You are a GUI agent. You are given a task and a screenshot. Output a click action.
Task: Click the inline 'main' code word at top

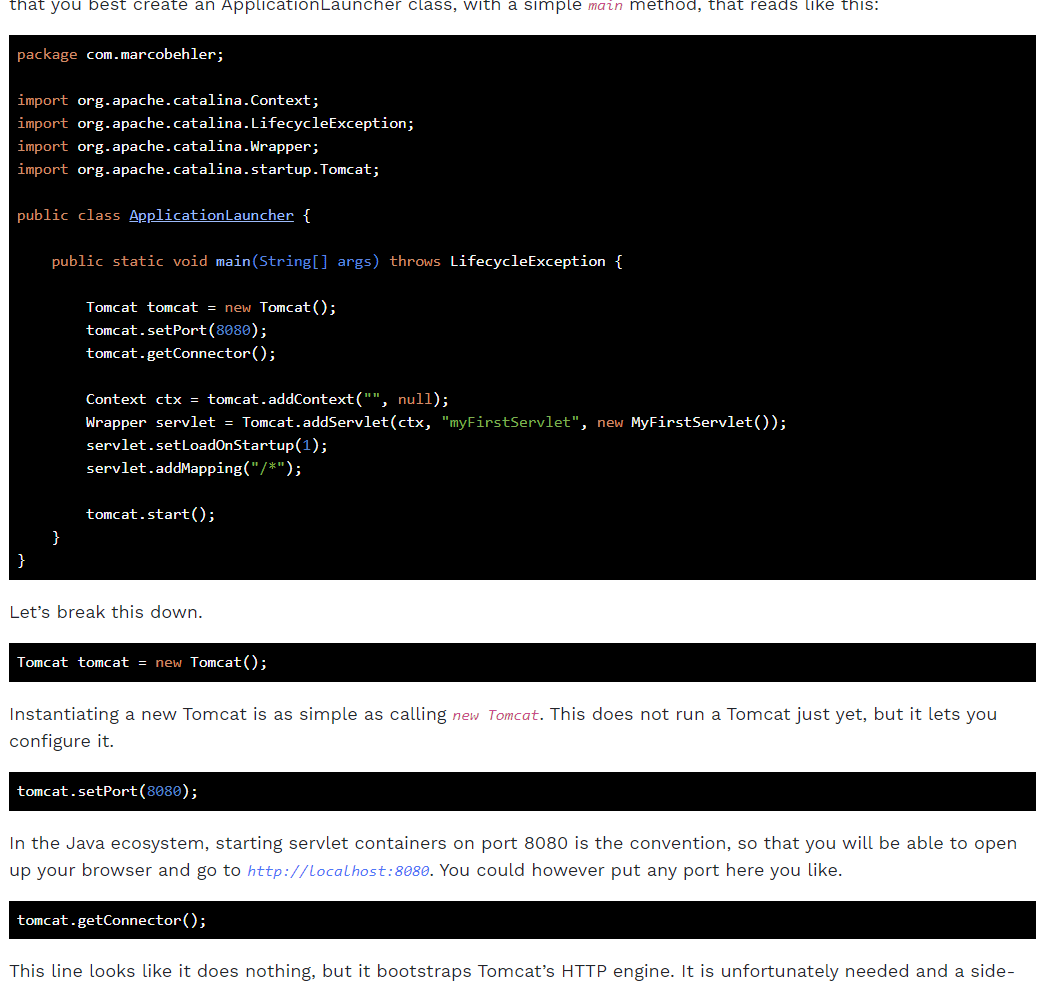point(605,6)
